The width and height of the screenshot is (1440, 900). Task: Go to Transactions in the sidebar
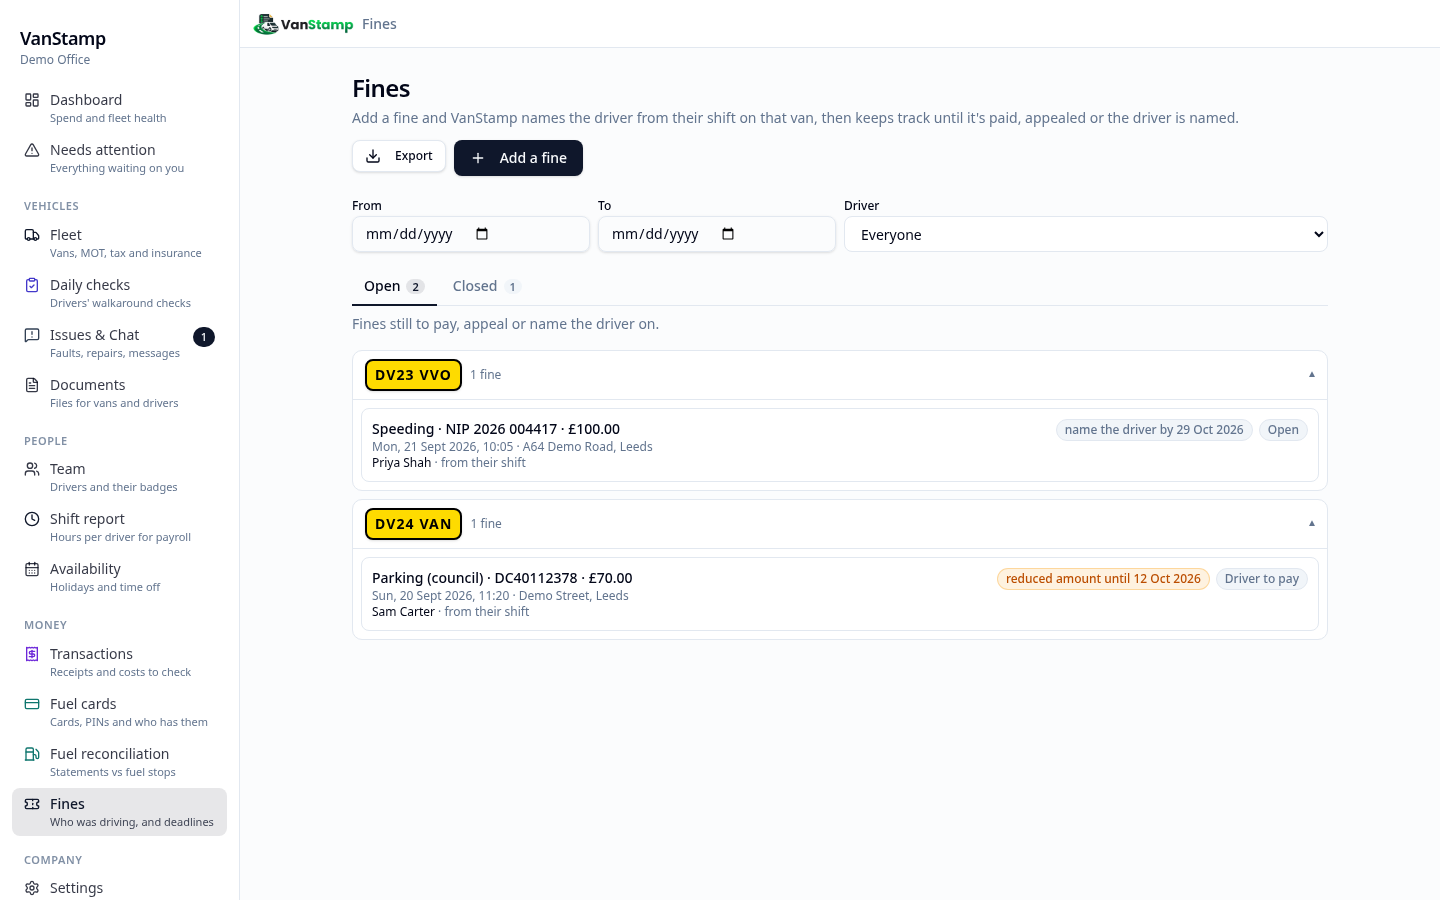[x=119, y=662]
